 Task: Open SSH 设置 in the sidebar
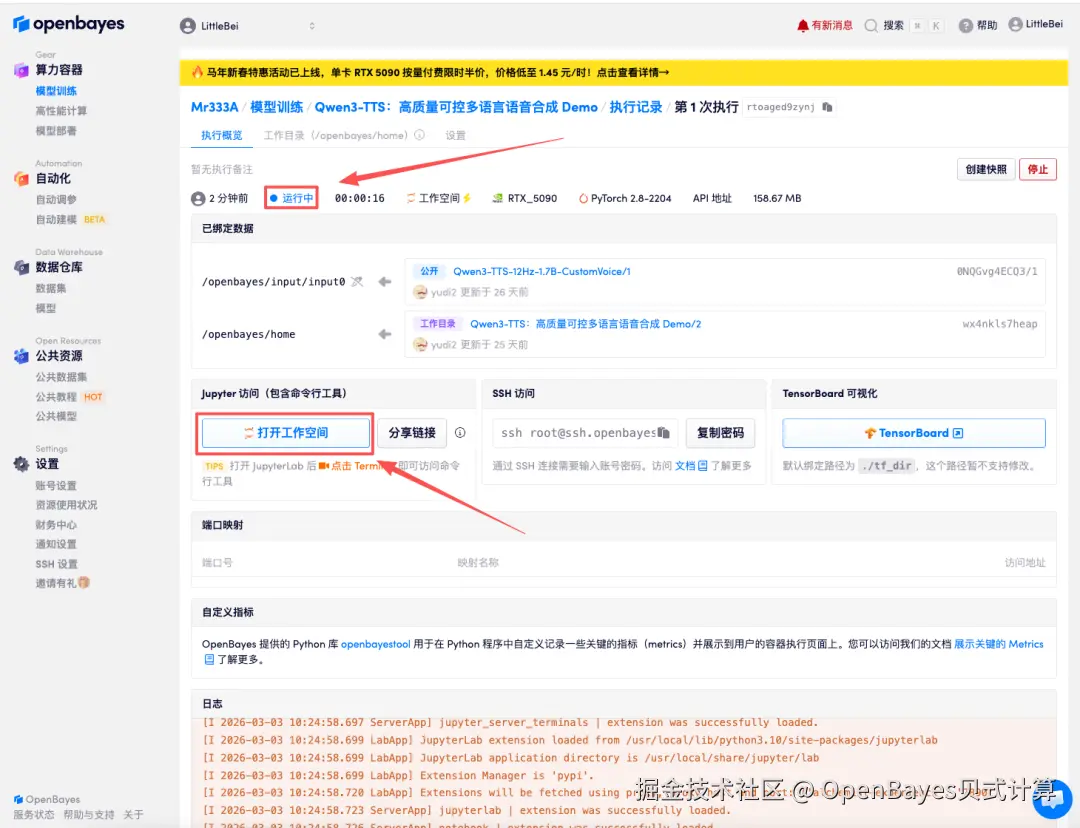(x=56, y=564)
